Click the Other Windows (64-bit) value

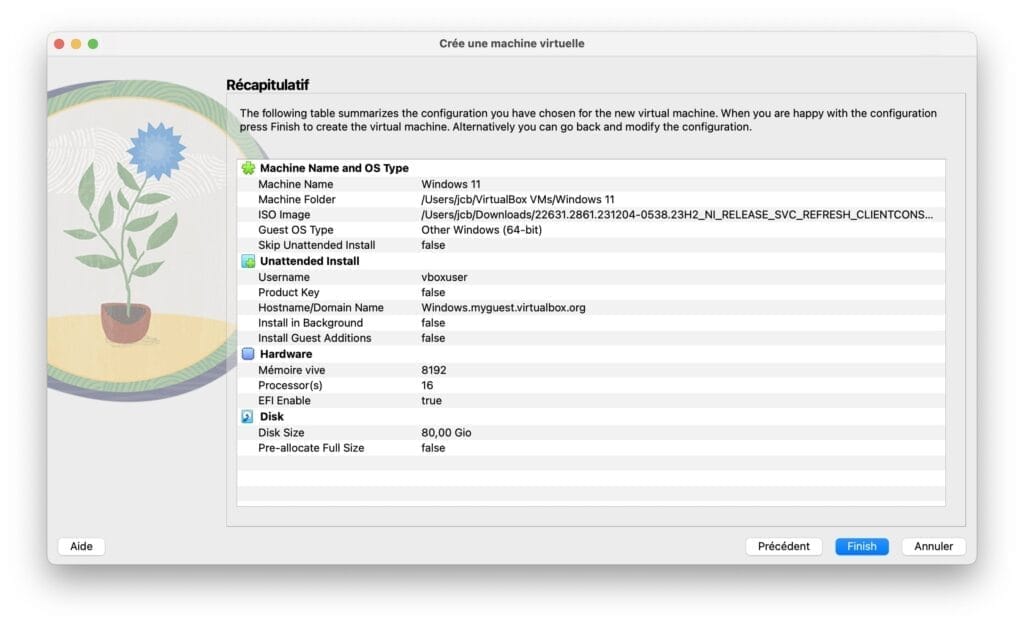[x=481, y=230]
